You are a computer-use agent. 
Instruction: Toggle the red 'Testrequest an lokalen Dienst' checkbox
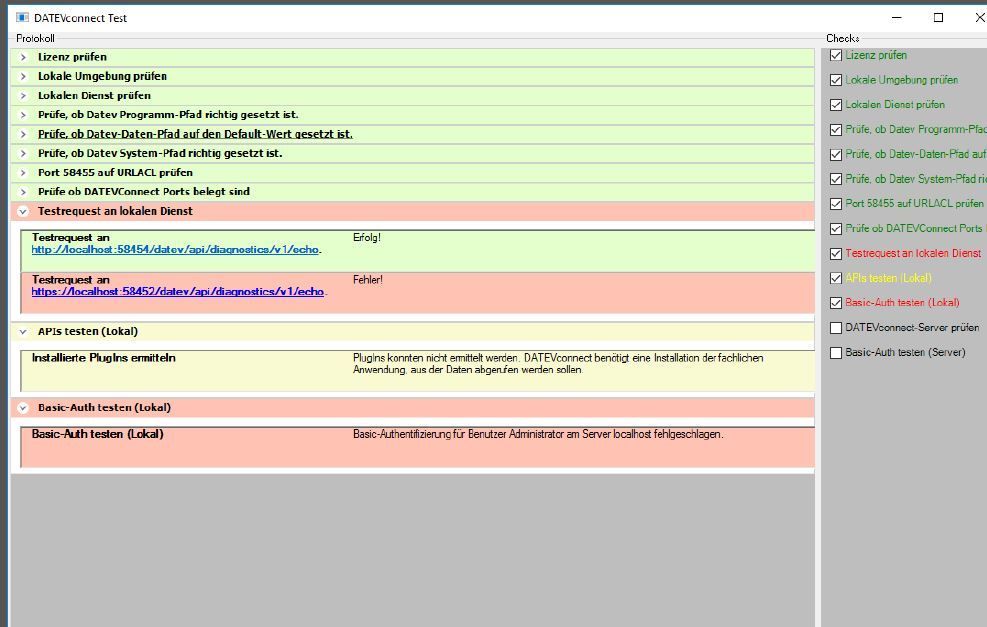click(x=836, y=254)
